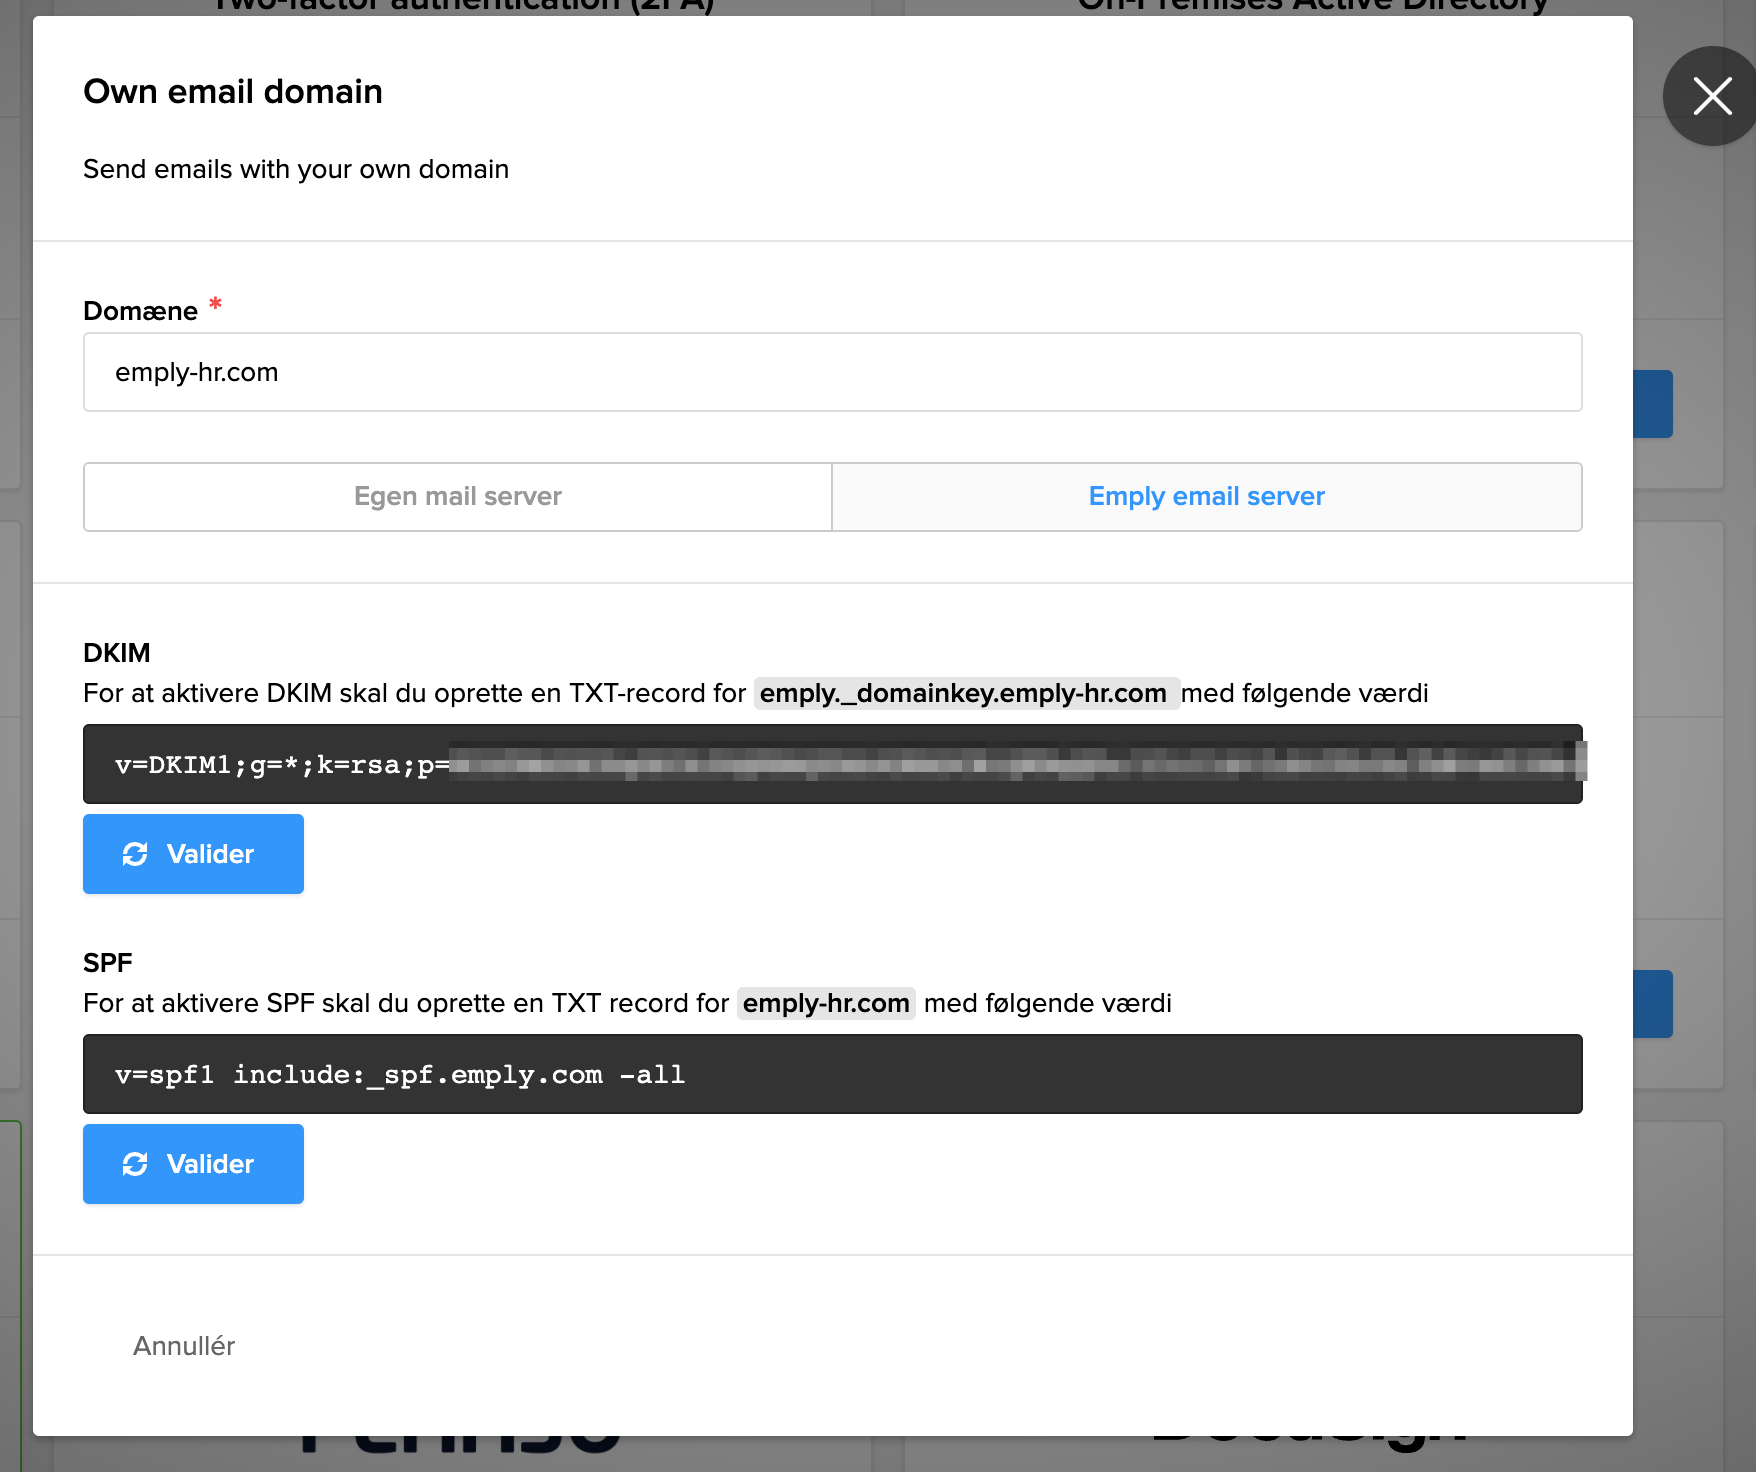Viewport: 1756px width, 1472px height.
Task: Click the refresh icon in SPF Valider button
Action: (x=135, y=1164)
